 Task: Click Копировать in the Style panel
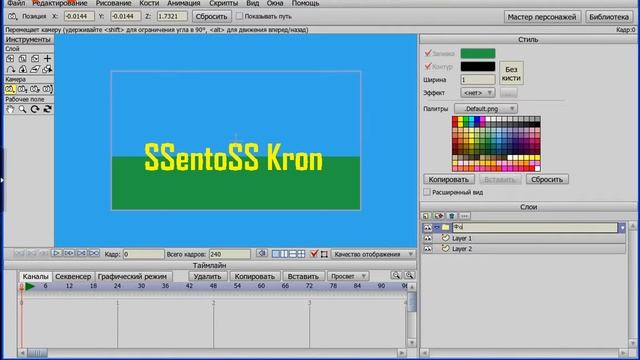point(449,179)
